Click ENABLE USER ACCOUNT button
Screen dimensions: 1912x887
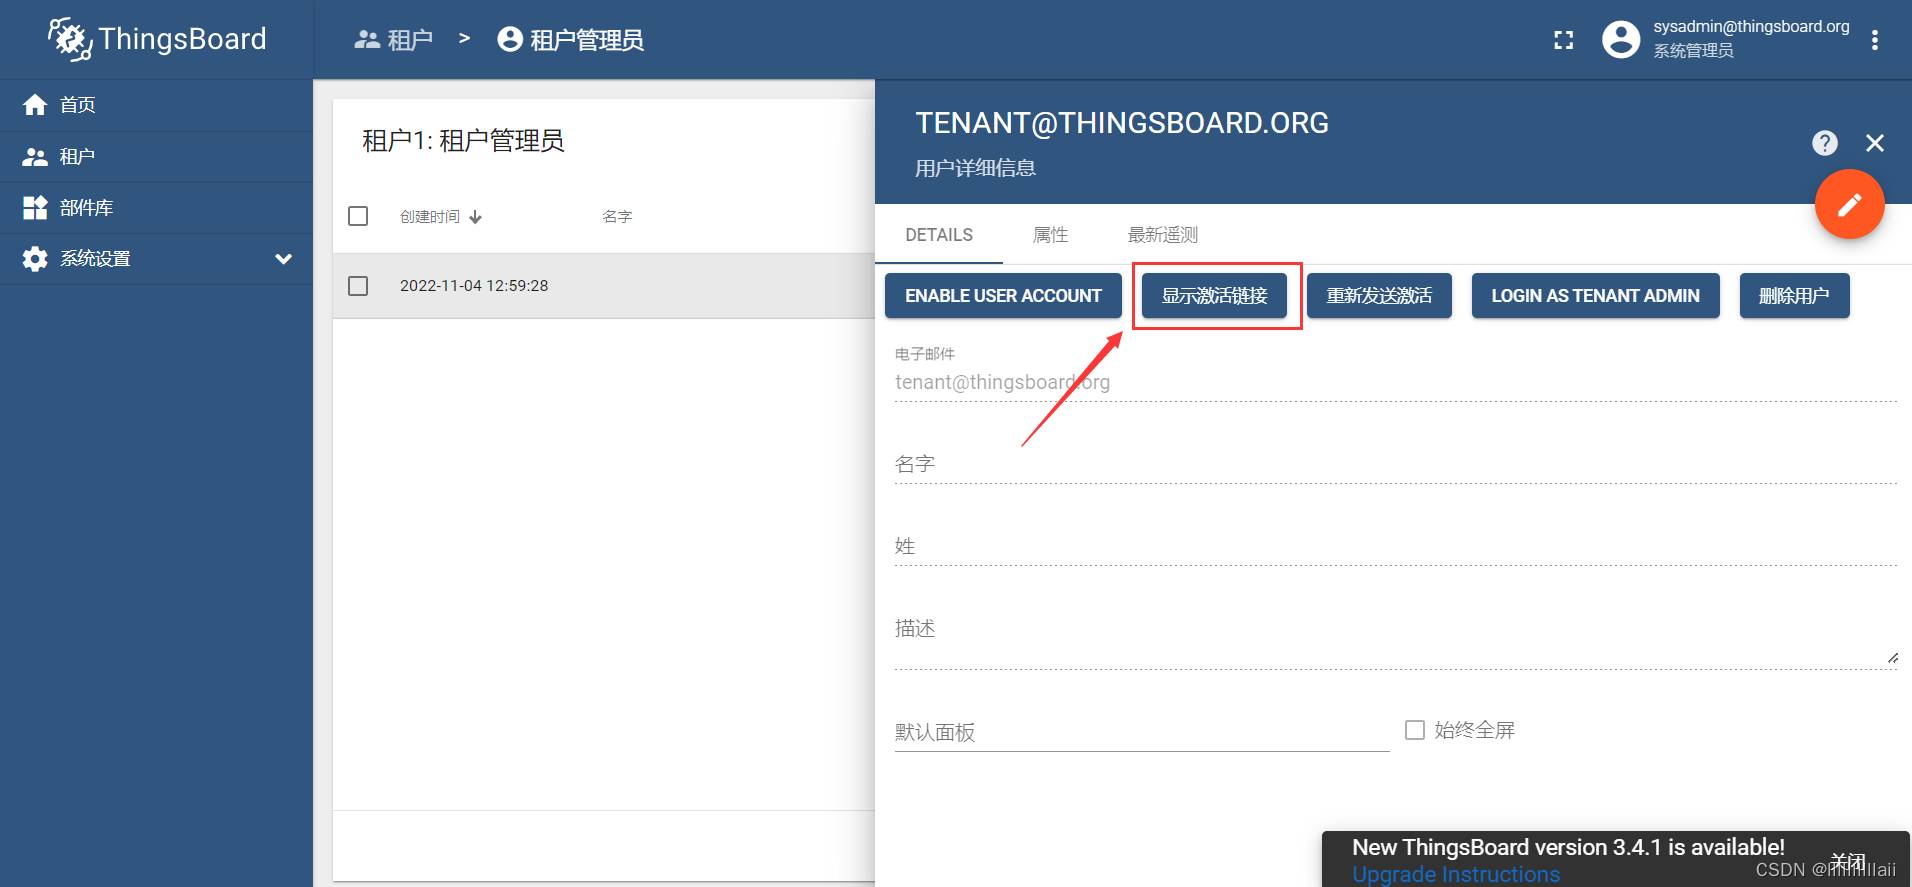point(1003,296)
